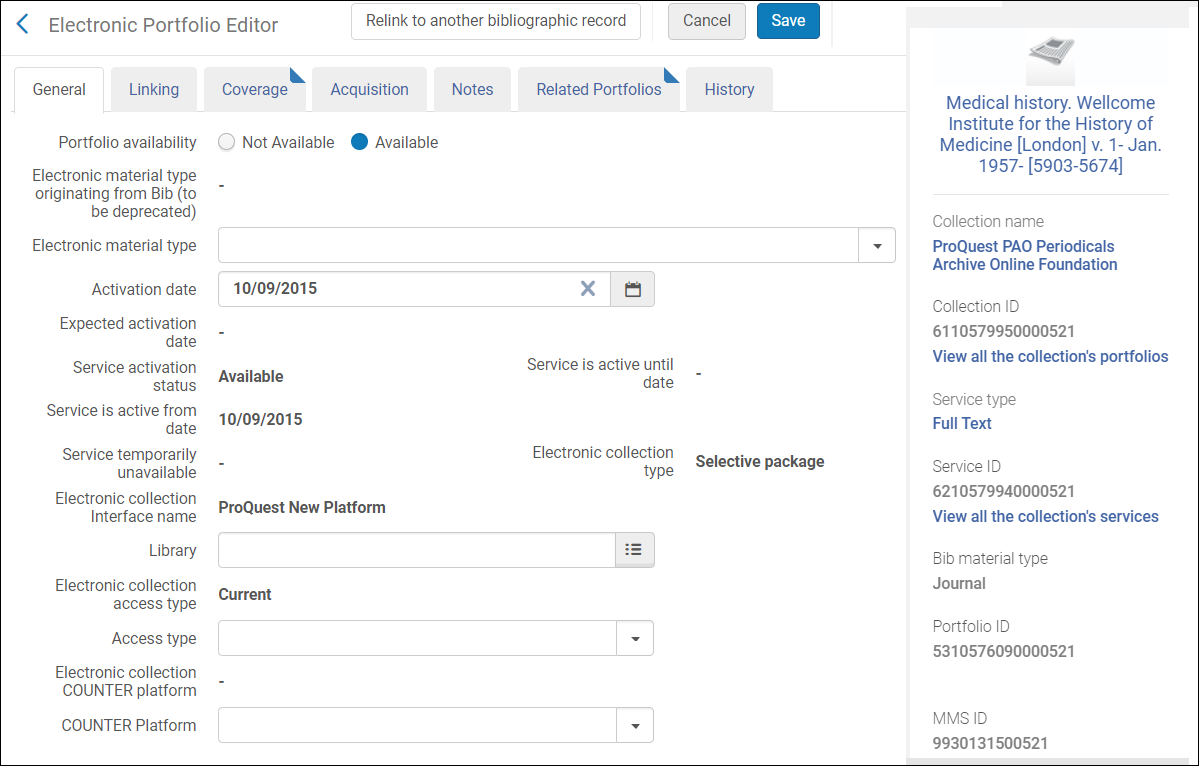Screen dimensions: 1199x766
Task: Open the Library selection list icon
Action: (634, 550)
